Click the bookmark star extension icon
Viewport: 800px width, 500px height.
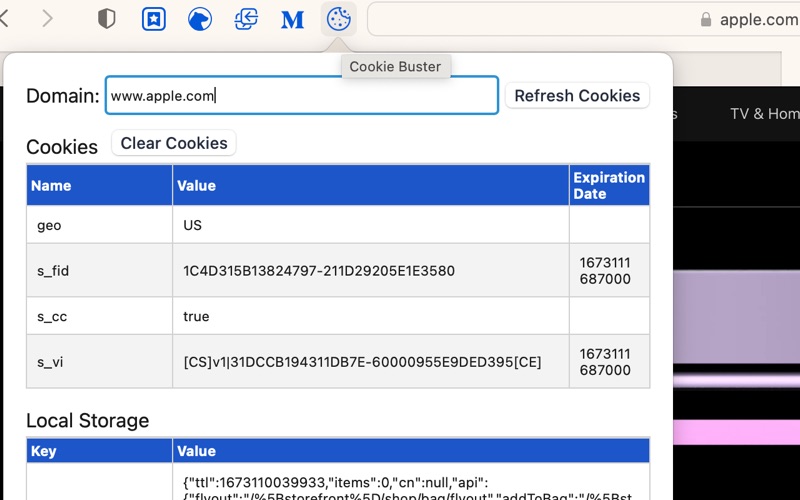tap(153, 19)
